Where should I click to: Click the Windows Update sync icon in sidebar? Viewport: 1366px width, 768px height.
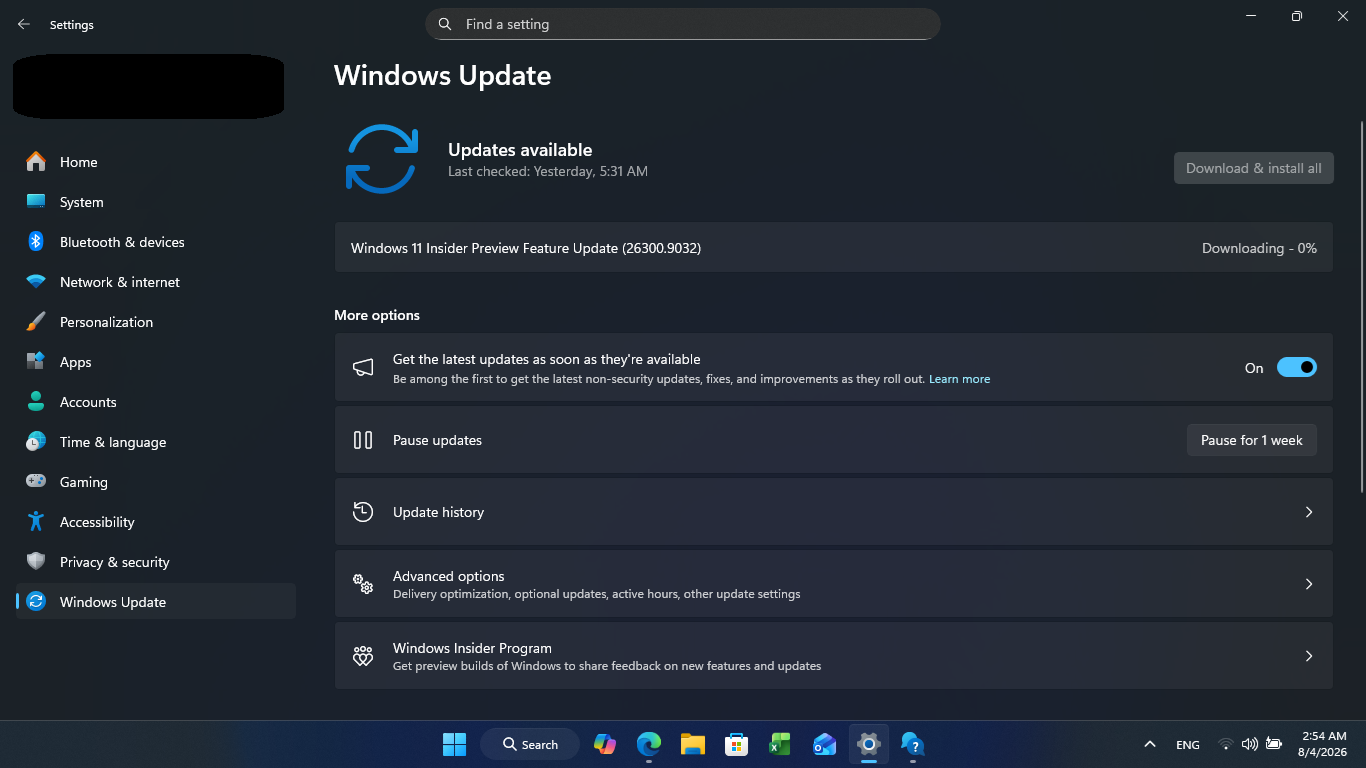[36, 602]
